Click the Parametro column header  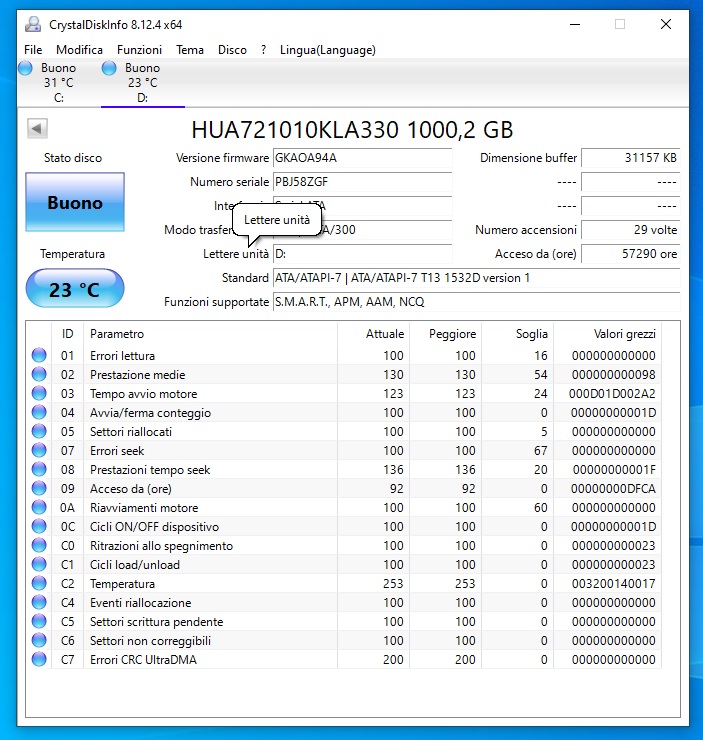tap(210, 334)
